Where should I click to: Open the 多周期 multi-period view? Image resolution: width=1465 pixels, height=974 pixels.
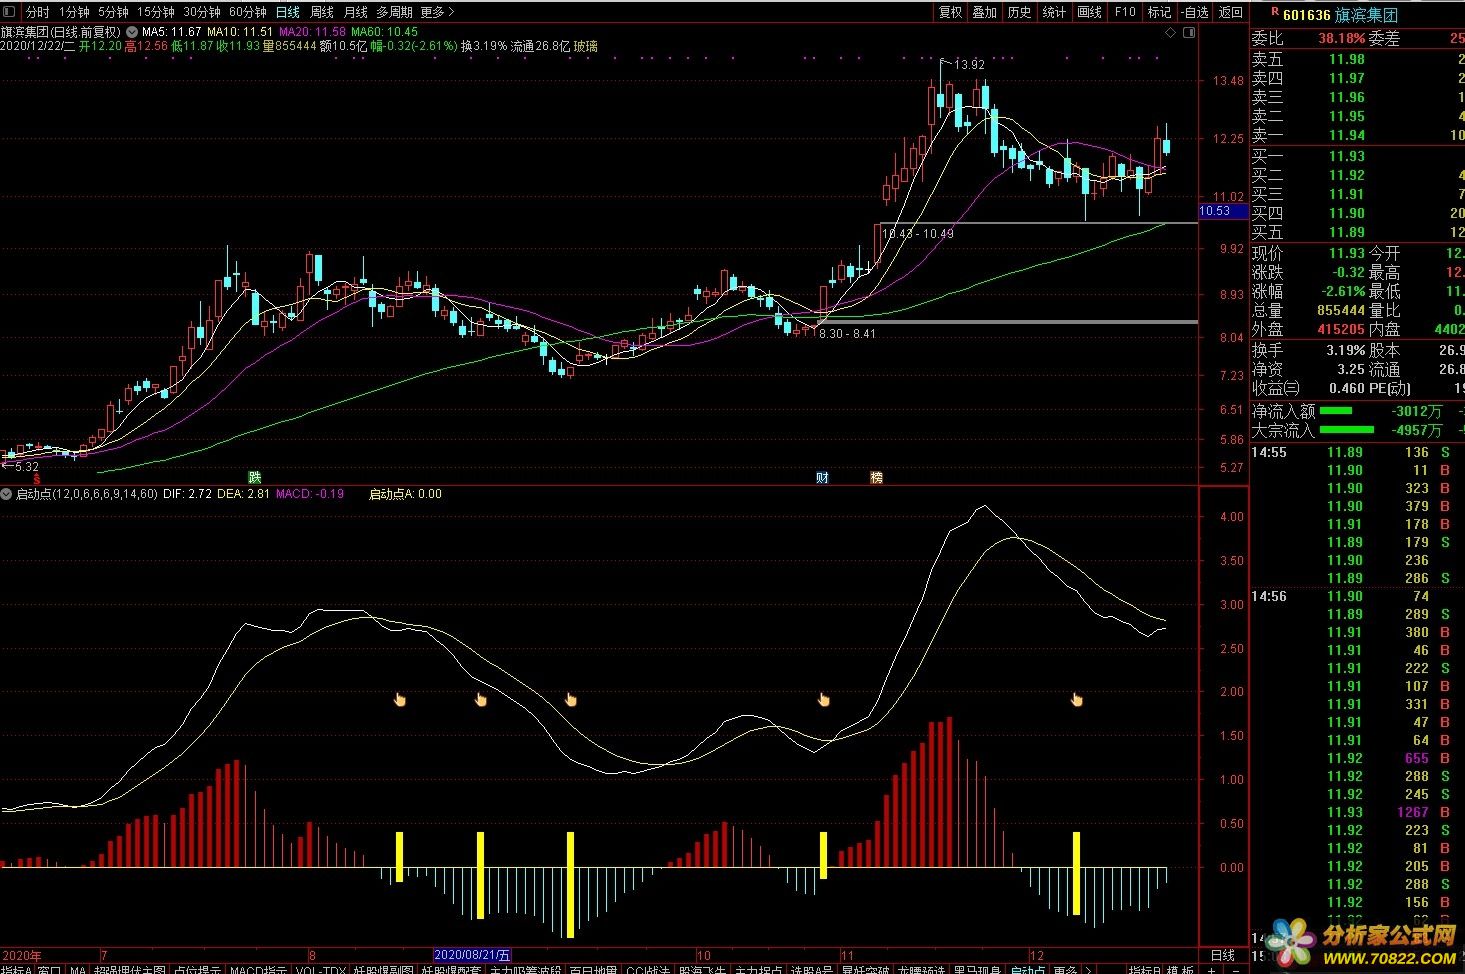pyautogui.click(x=394, y=12)
